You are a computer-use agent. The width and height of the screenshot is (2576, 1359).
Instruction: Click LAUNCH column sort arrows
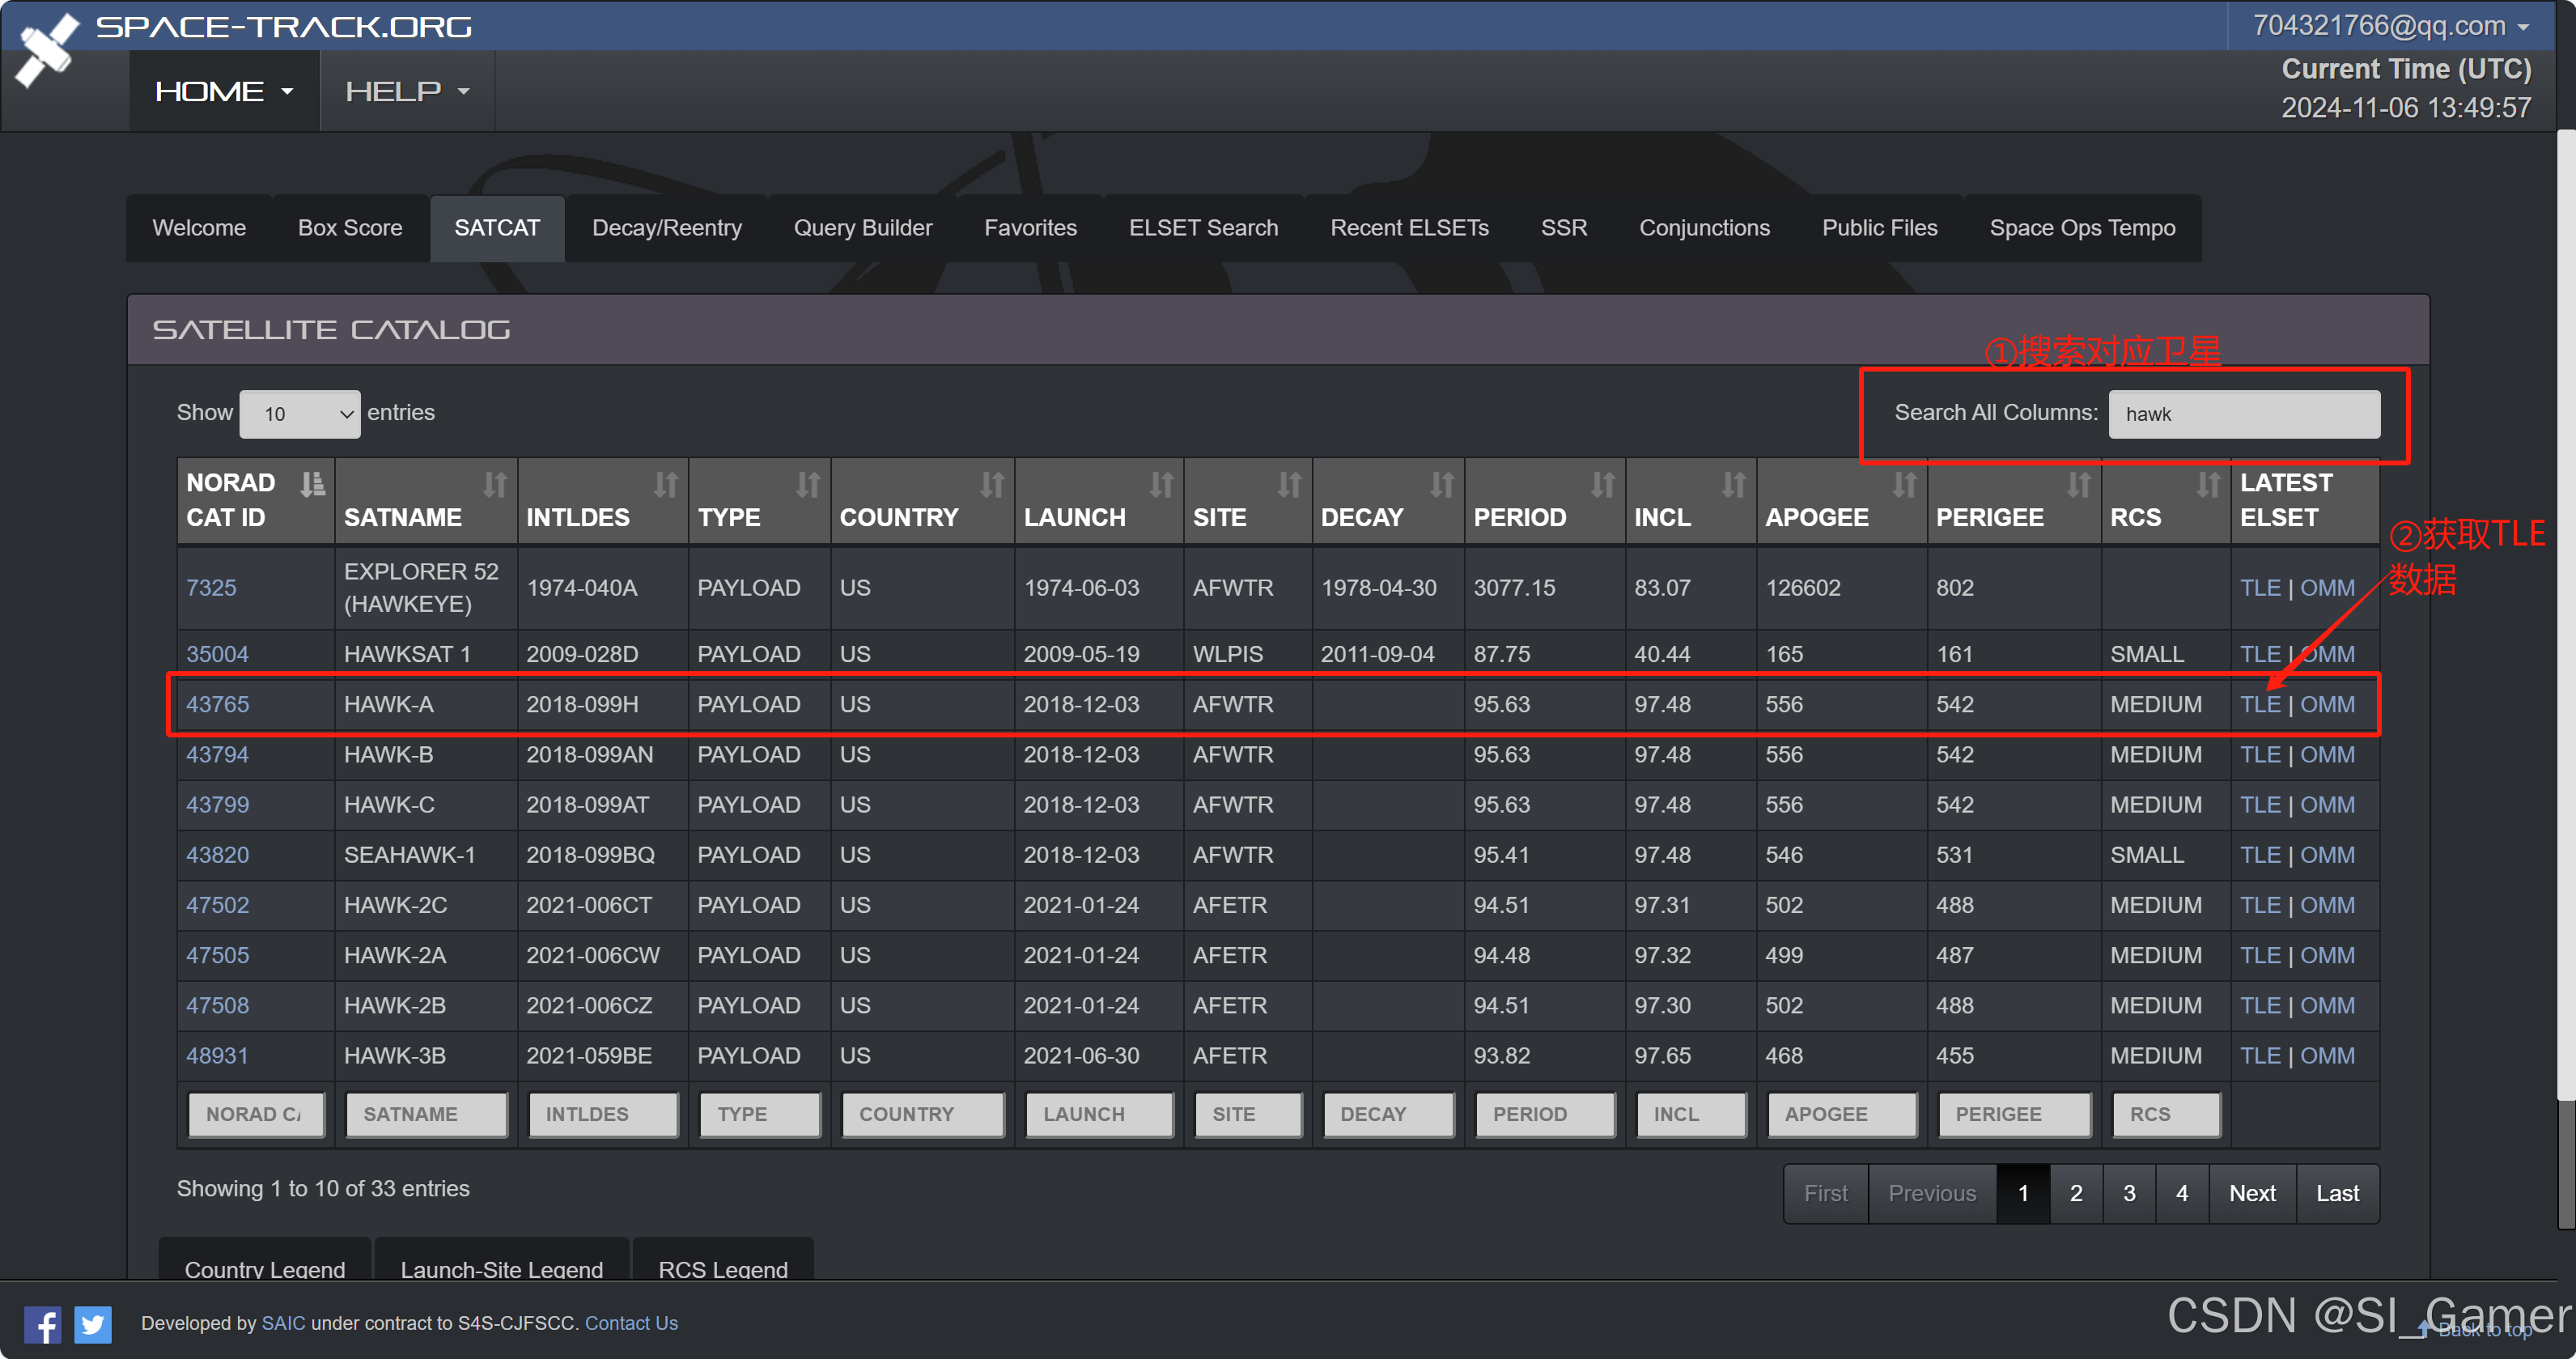[1161, 485]
